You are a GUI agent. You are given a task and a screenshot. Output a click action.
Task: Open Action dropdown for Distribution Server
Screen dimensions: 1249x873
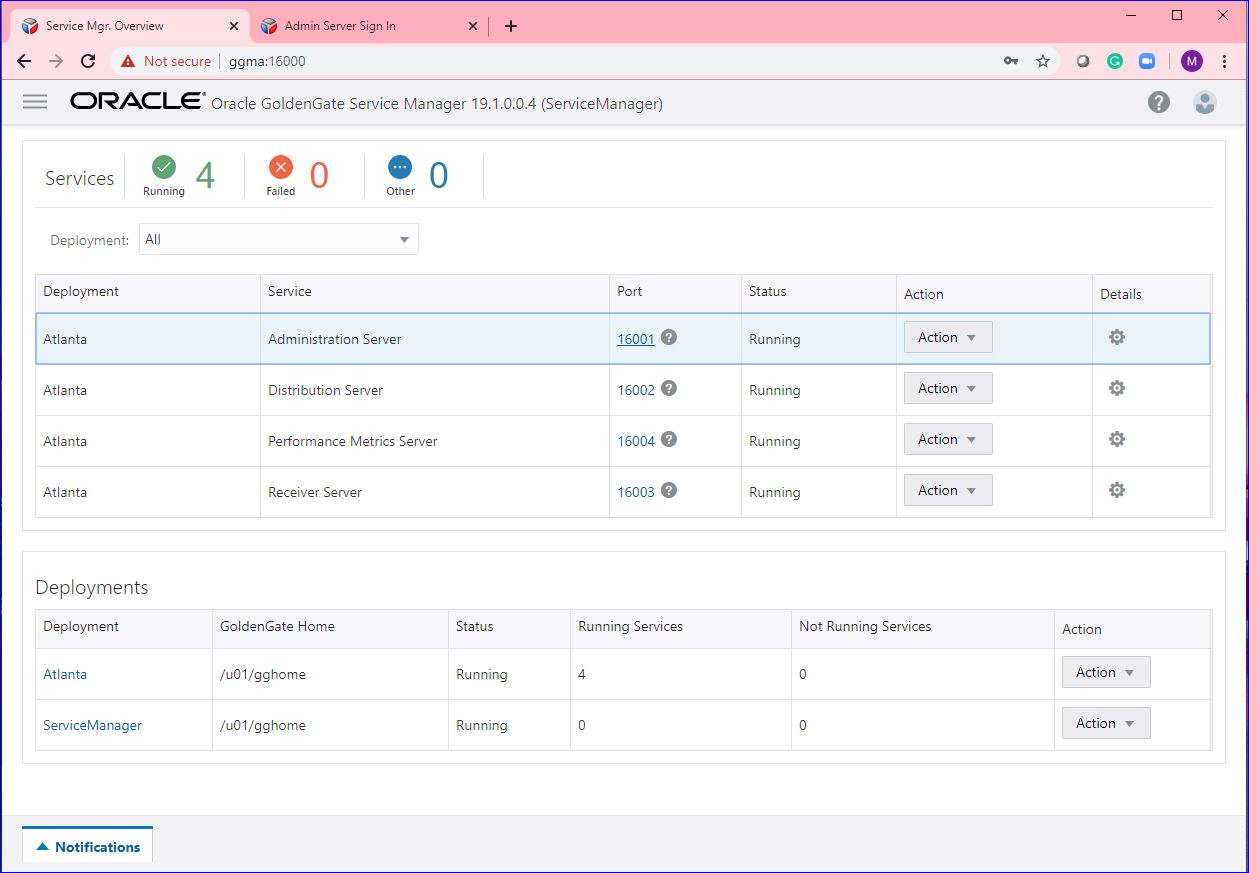click(x=948, y=388)
